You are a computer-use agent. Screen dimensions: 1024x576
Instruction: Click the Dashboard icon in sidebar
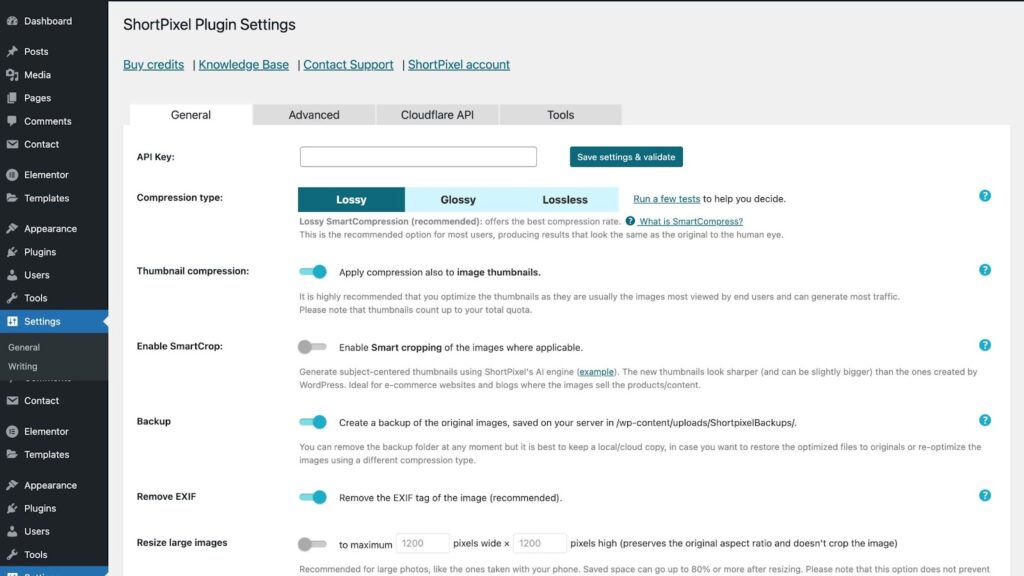12,21
